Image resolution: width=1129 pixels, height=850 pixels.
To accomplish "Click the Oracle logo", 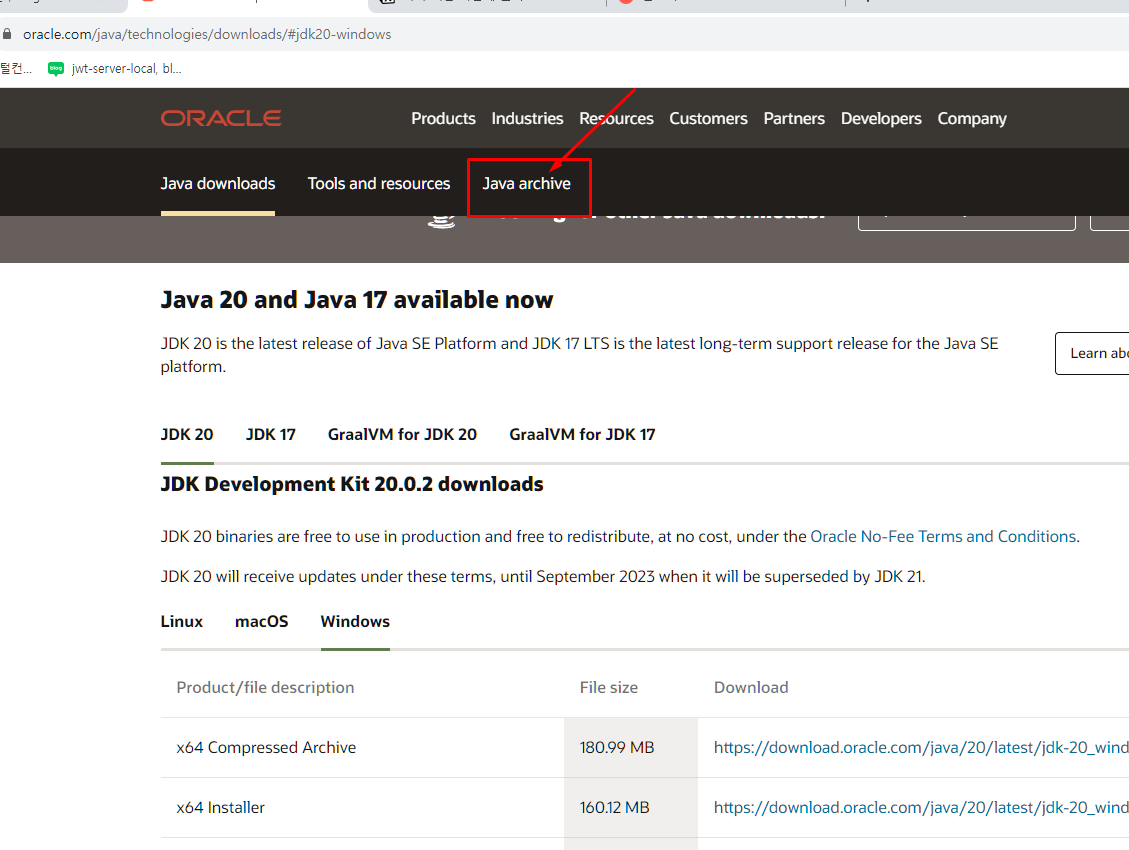I will tap(221, 118).
